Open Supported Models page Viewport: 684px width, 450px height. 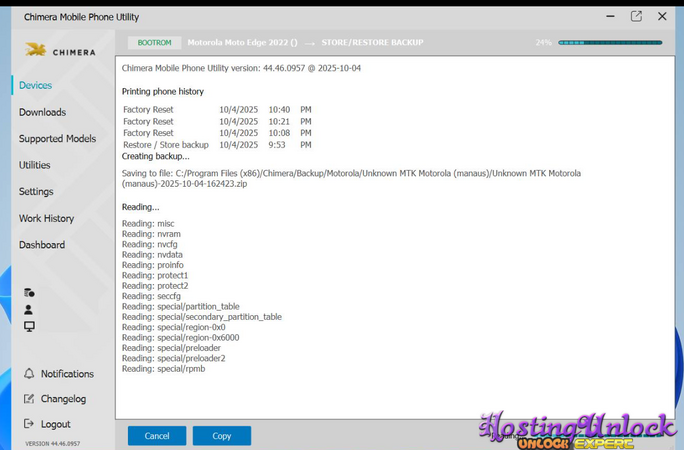pos(57,139)
